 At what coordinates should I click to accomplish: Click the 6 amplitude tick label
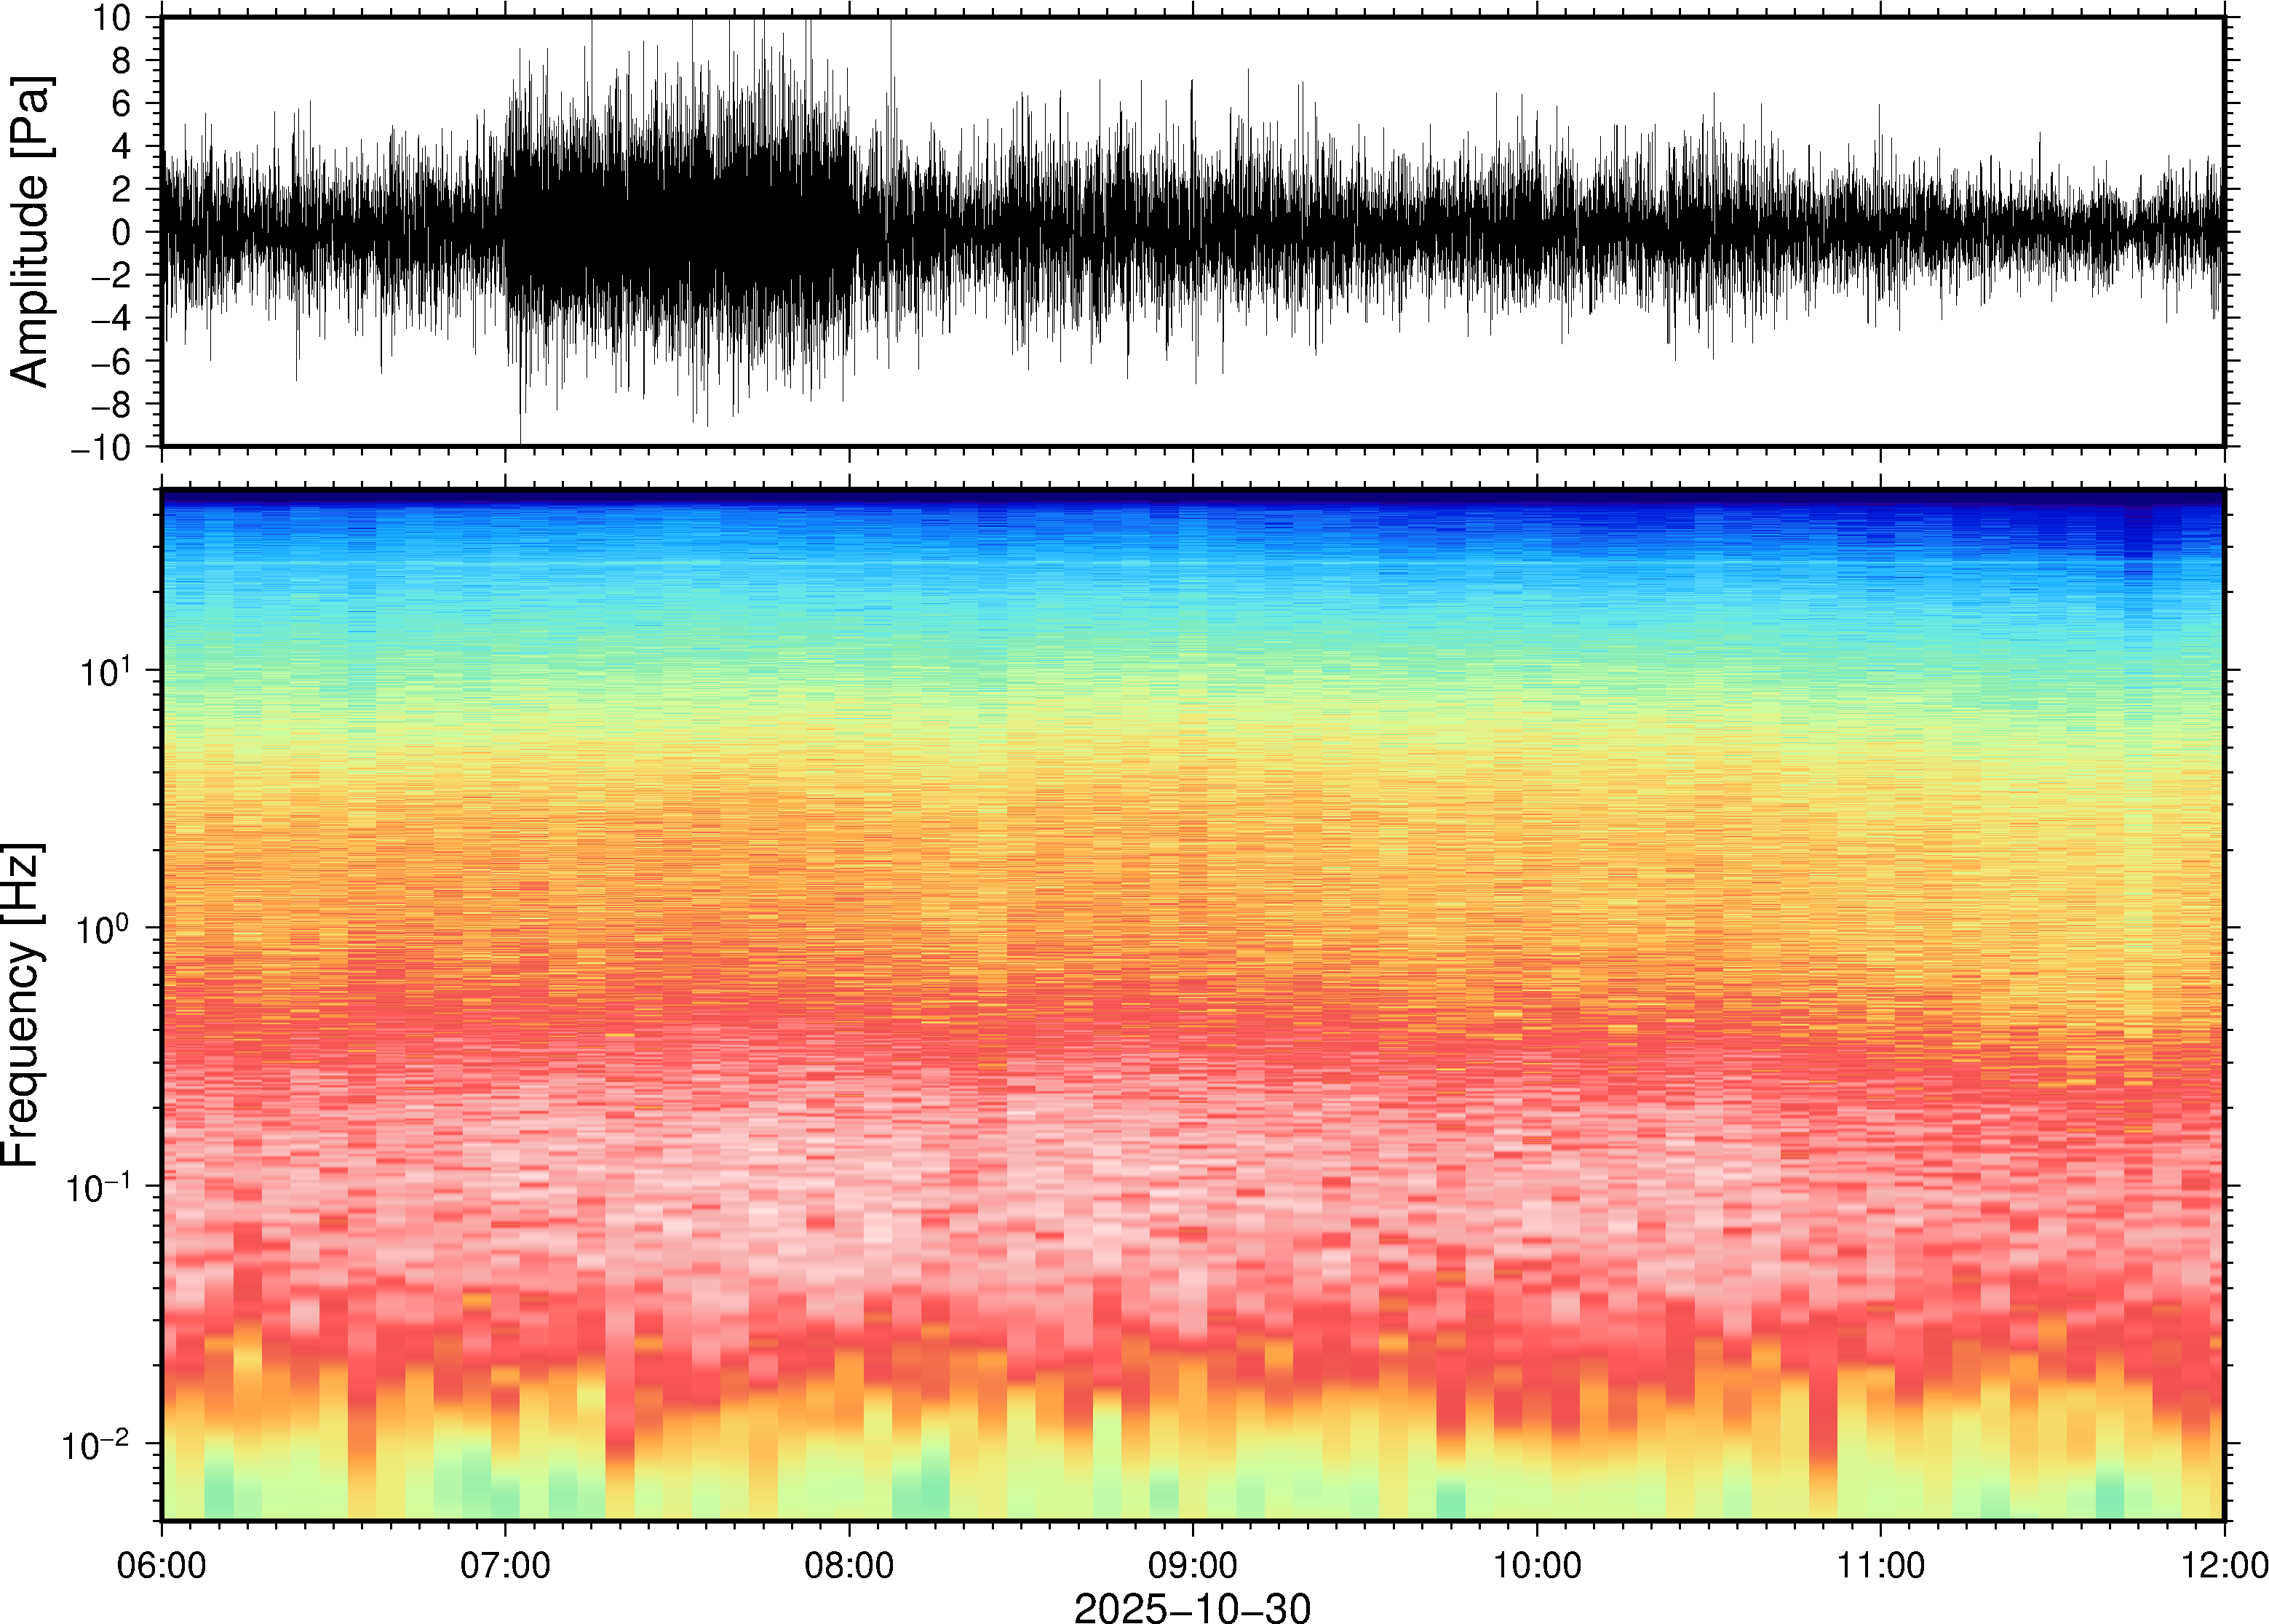pos(121,103)
